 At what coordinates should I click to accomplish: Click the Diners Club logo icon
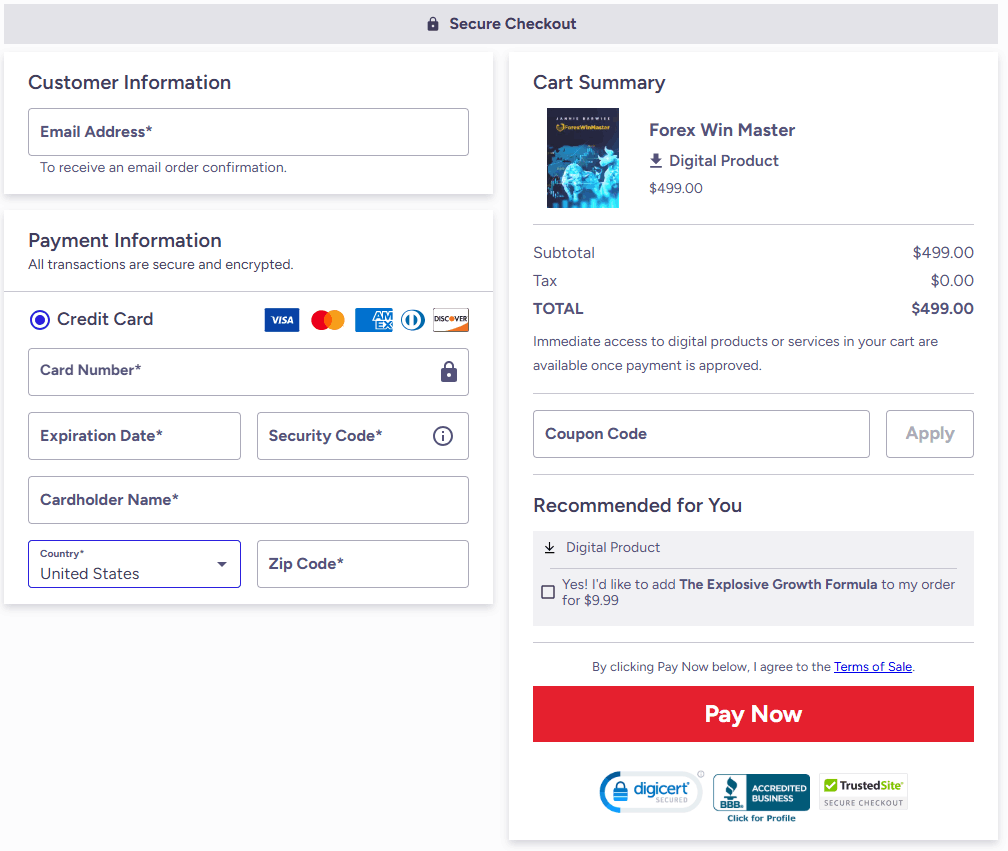[x=412, y=320]
